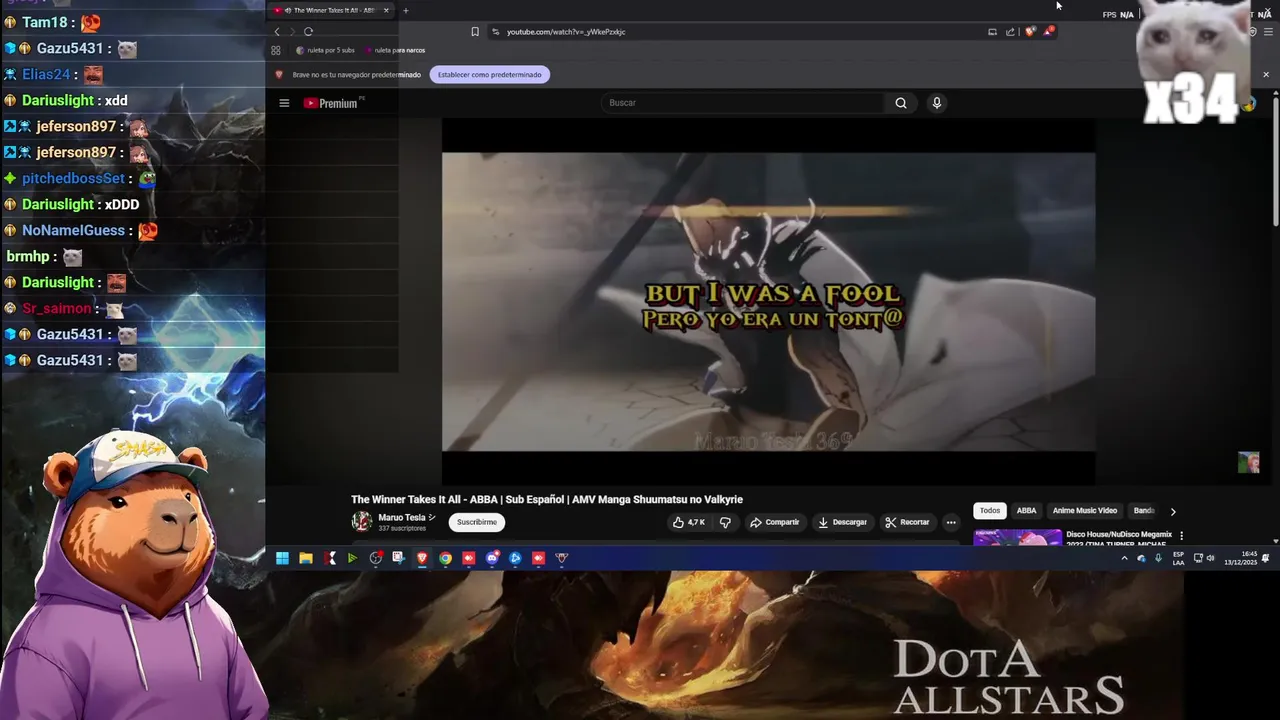Open Maruo Tesla channel avatar
The height and width of the screenshot is (720, 1280).
pyautogui.click(x=362, y=521)
